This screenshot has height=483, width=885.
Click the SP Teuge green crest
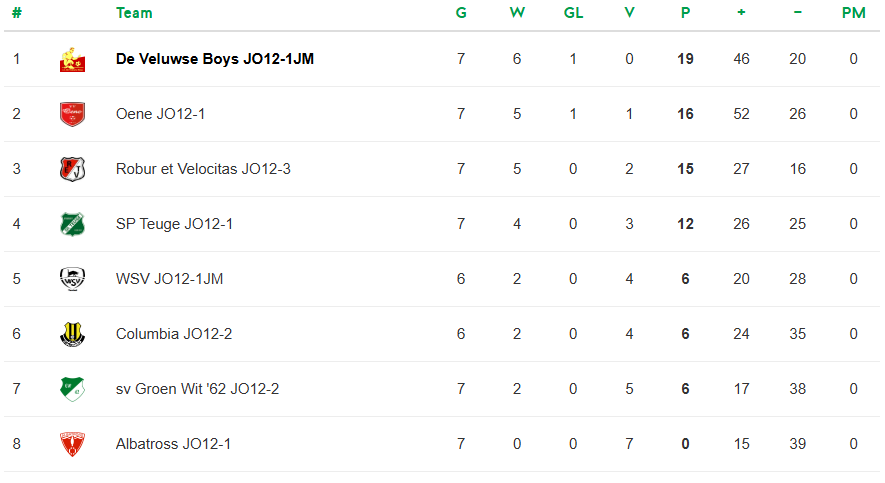72,224
